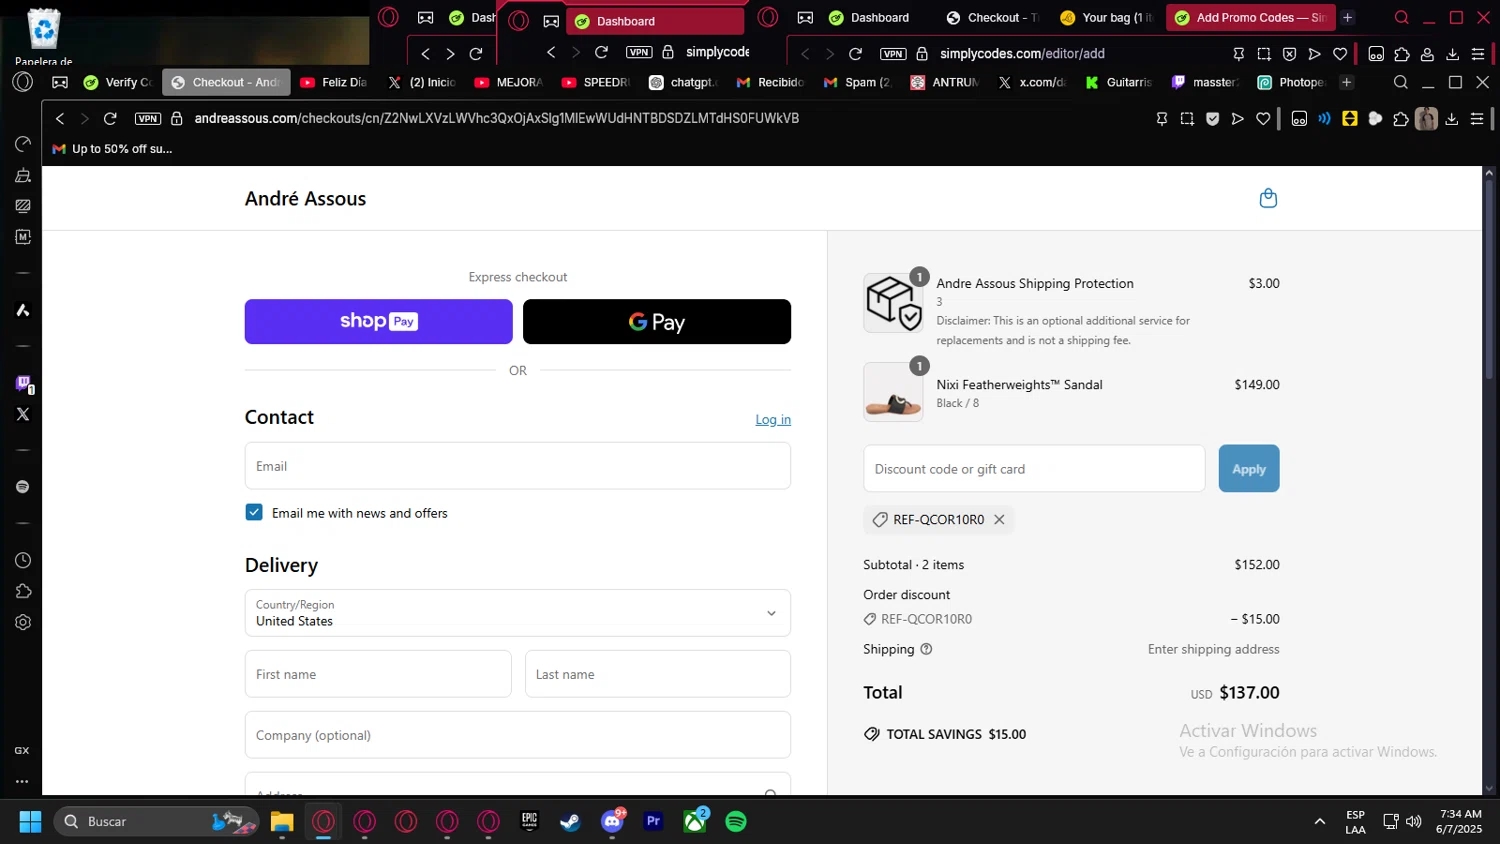1500x844 pixels.
Task: Open Easy Setup menu in checkout toolbar
Action: tap(1477, 119)
